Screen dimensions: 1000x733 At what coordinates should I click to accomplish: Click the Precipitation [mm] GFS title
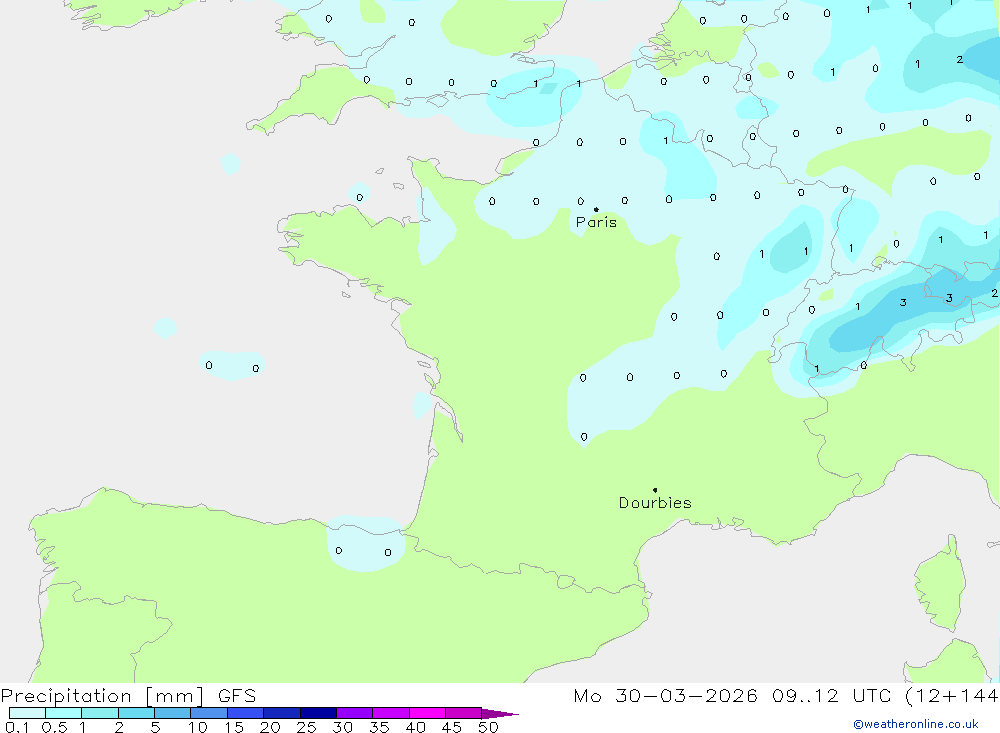(128, 695)
